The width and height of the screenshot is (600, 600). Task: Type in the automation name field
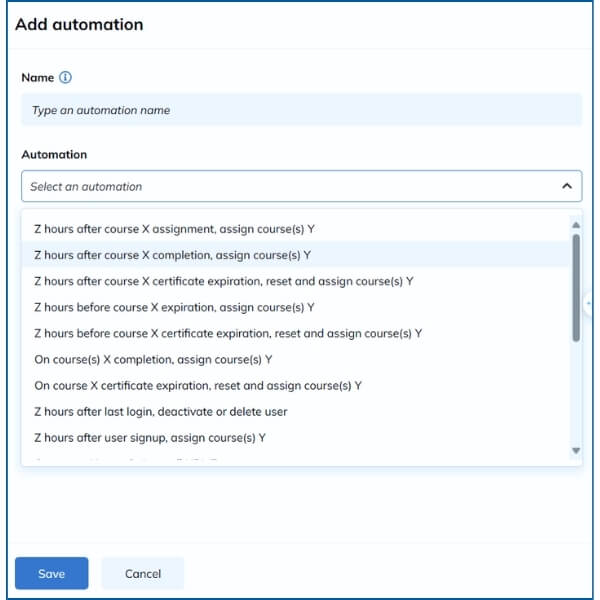point(300,110)
